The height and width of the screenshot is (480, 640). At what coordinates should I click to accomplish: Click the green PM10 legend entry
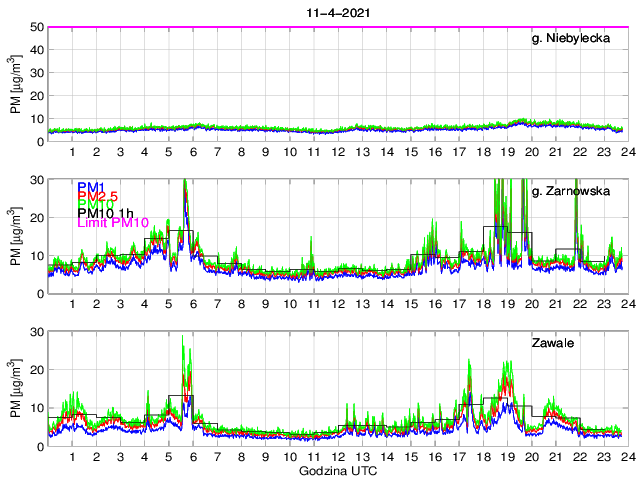[x=93, y=208]
